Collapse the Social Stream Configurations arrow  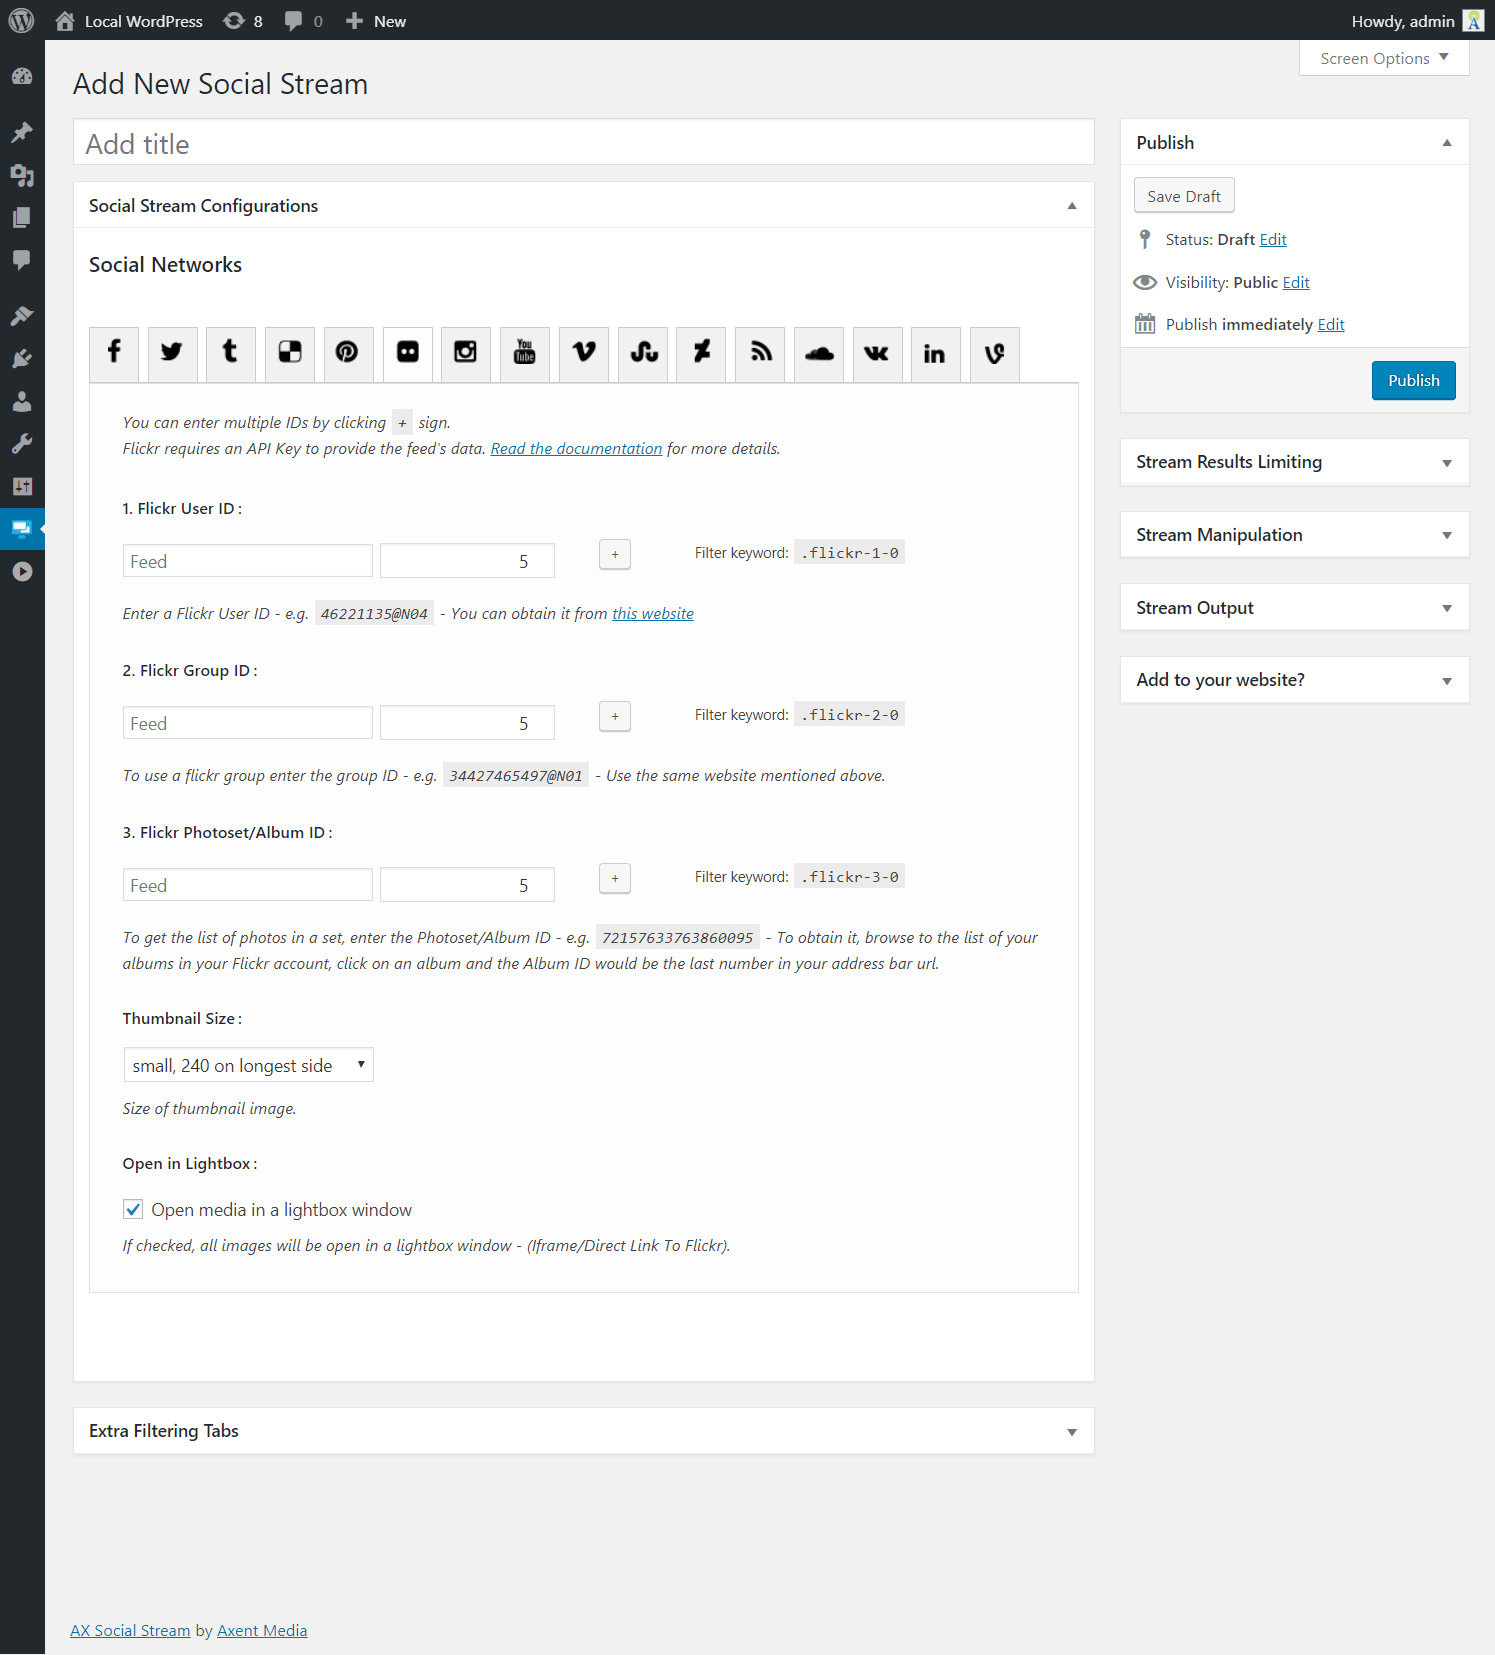point(1071,206)
